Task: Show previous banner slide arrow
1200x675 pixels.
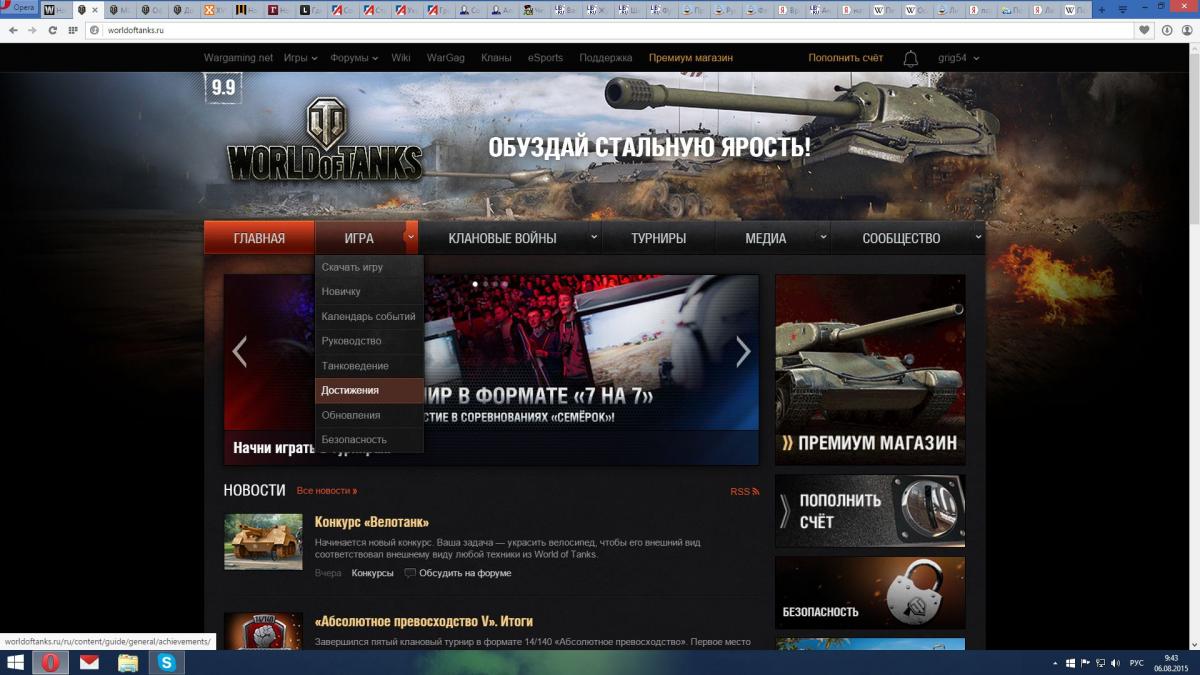Action: point(239,351)
